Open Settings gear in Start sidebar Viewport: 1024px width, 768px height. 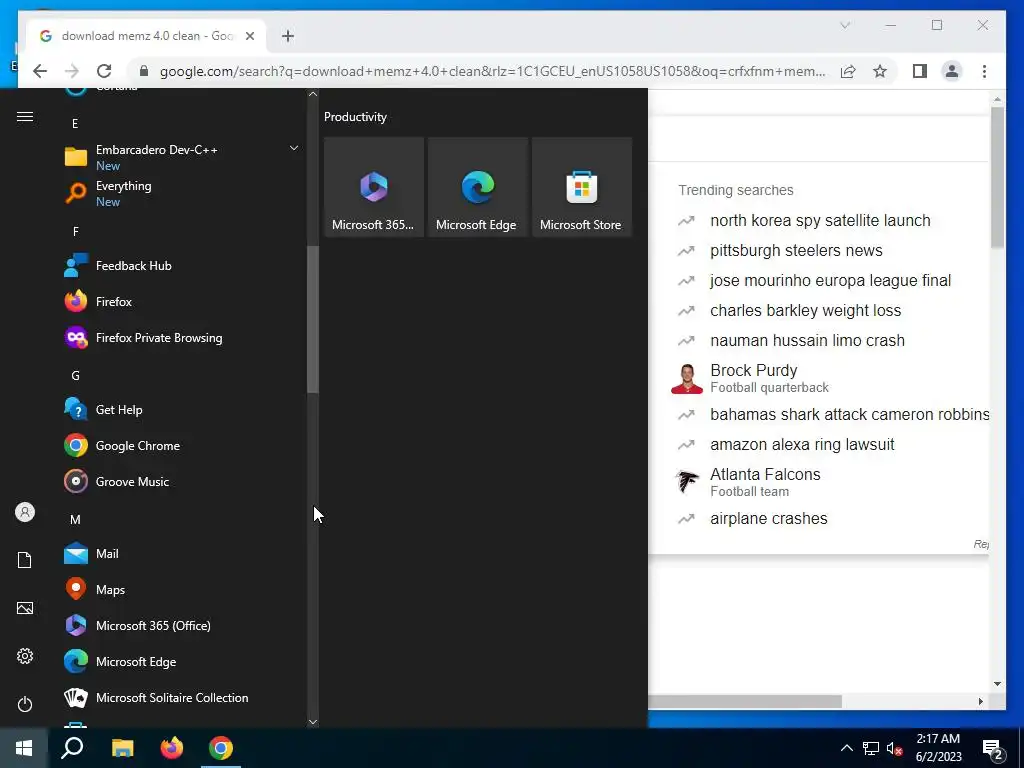pyautogui.click(x=25, y=656)
